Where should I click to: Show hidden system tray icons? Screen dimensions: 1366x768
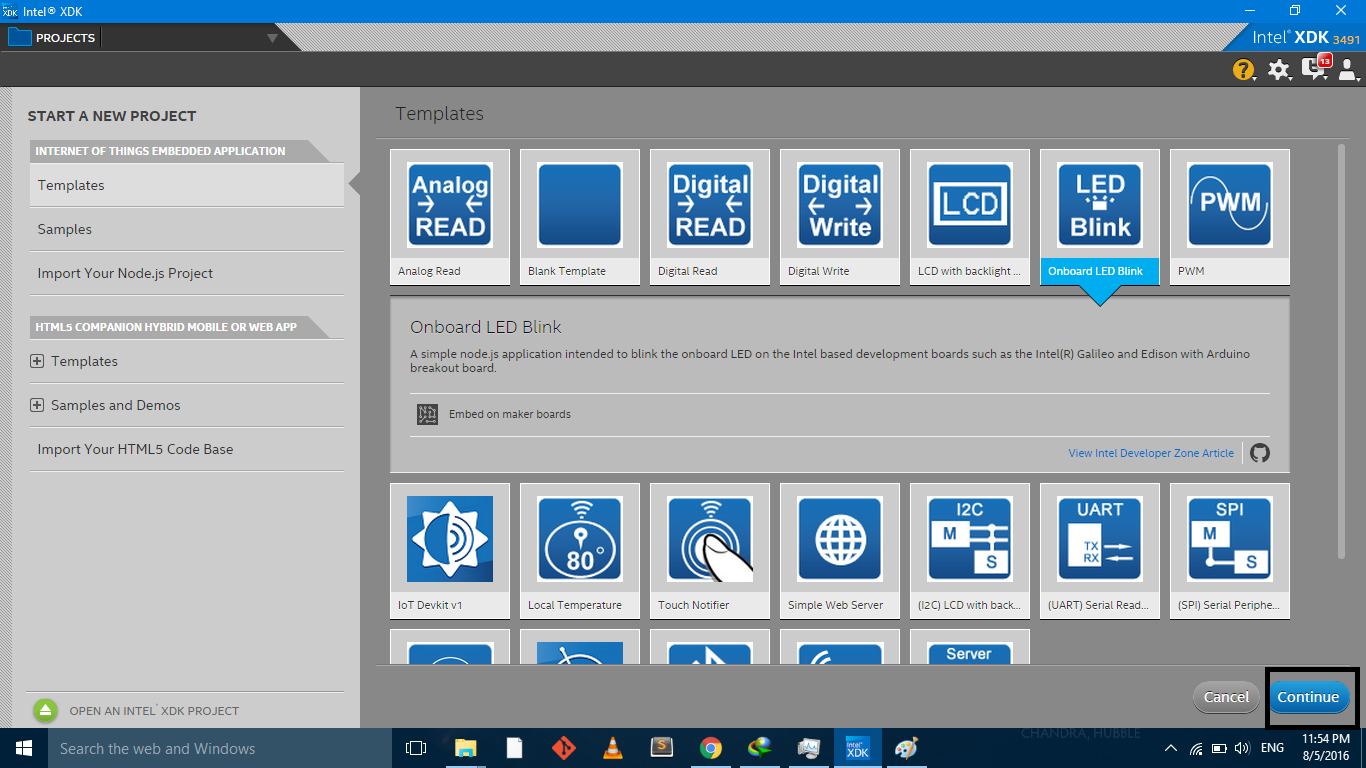click(1171, 748)
